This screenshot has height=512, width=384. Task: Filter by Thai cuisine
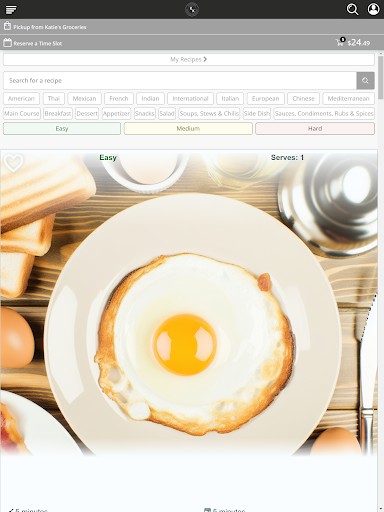(x=54, y=99)
